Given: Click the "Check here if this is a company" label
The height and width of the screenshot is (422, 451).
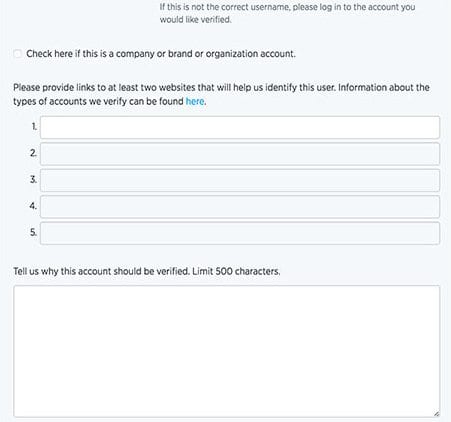Looking at the screenshot, I should click(x=161, y=54).
